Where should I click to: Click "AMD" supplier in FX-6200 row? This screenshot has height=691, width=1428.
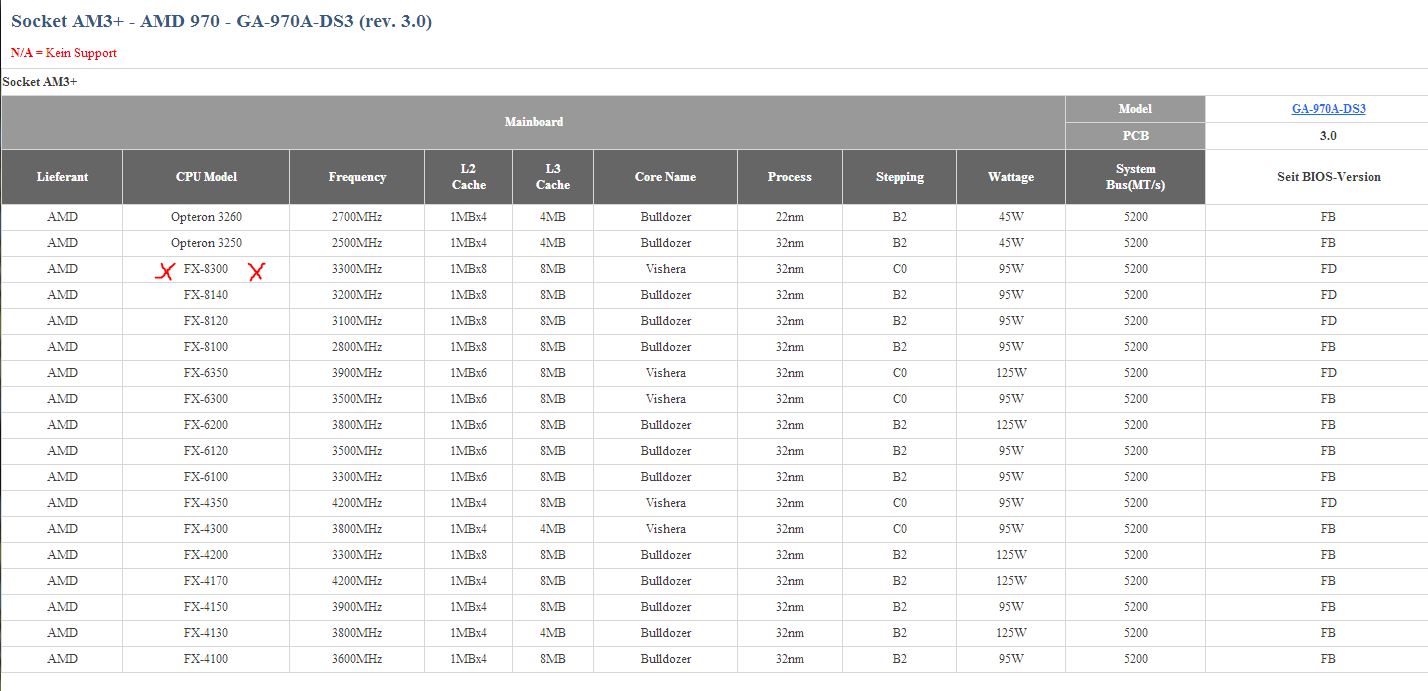62,425
